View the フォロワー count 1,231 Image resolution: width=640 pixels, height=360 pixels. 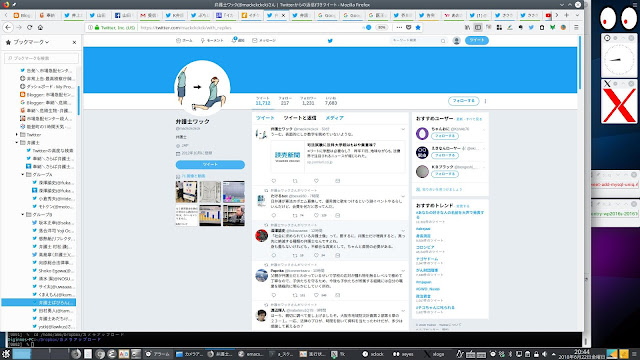coord(308,101)
